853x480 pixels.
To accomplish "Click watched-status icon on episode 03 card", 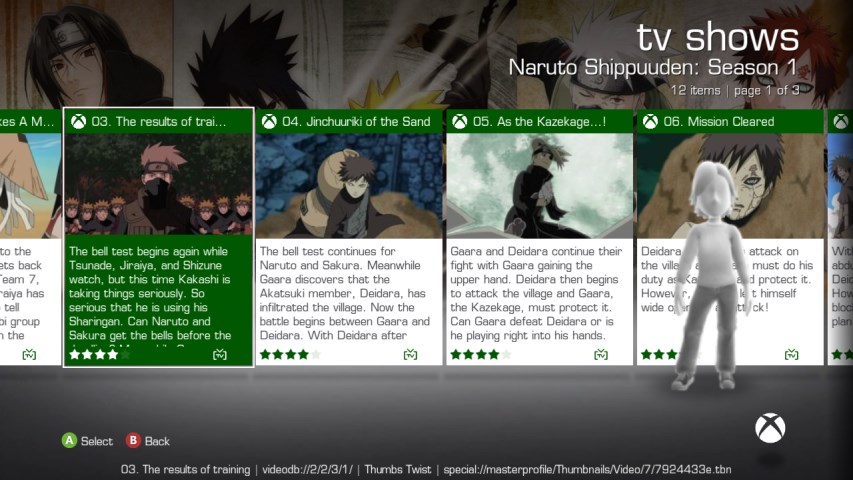I will point(220,355).
